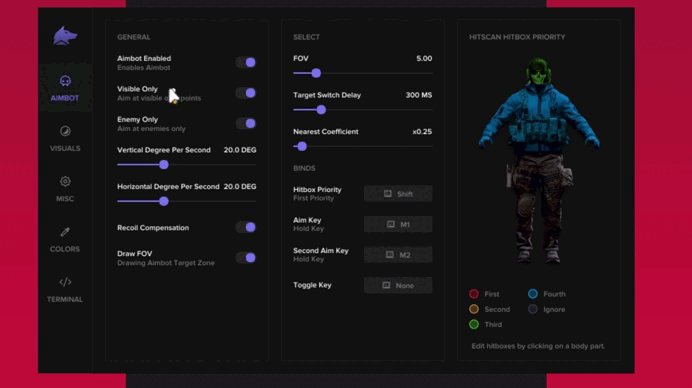Click the Vertical Degree 20.0 DEG value
The width and height of the screenshot is (692, 388).
[x=240, y=150]
